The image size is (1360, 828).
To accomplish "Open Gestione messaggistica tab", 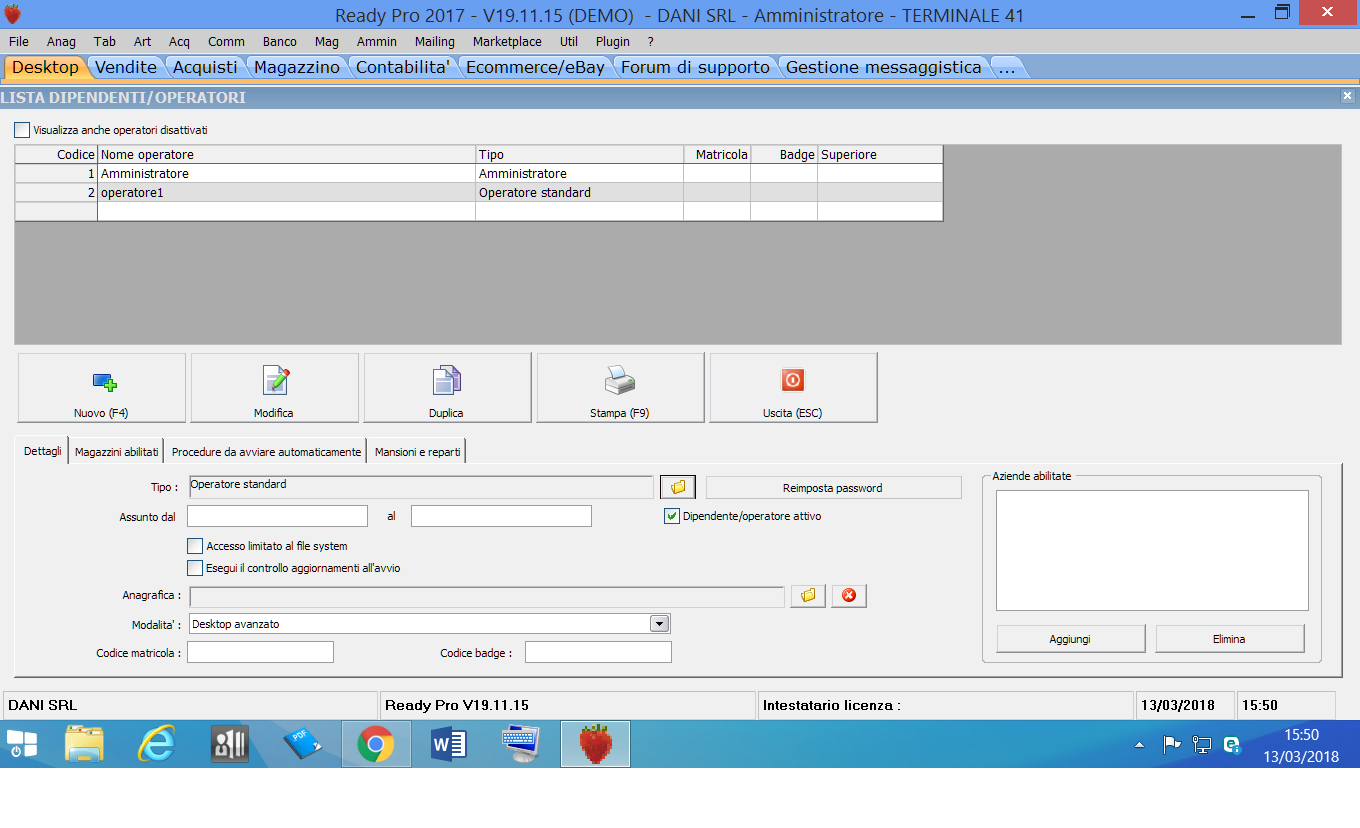I will coord(884,67).
